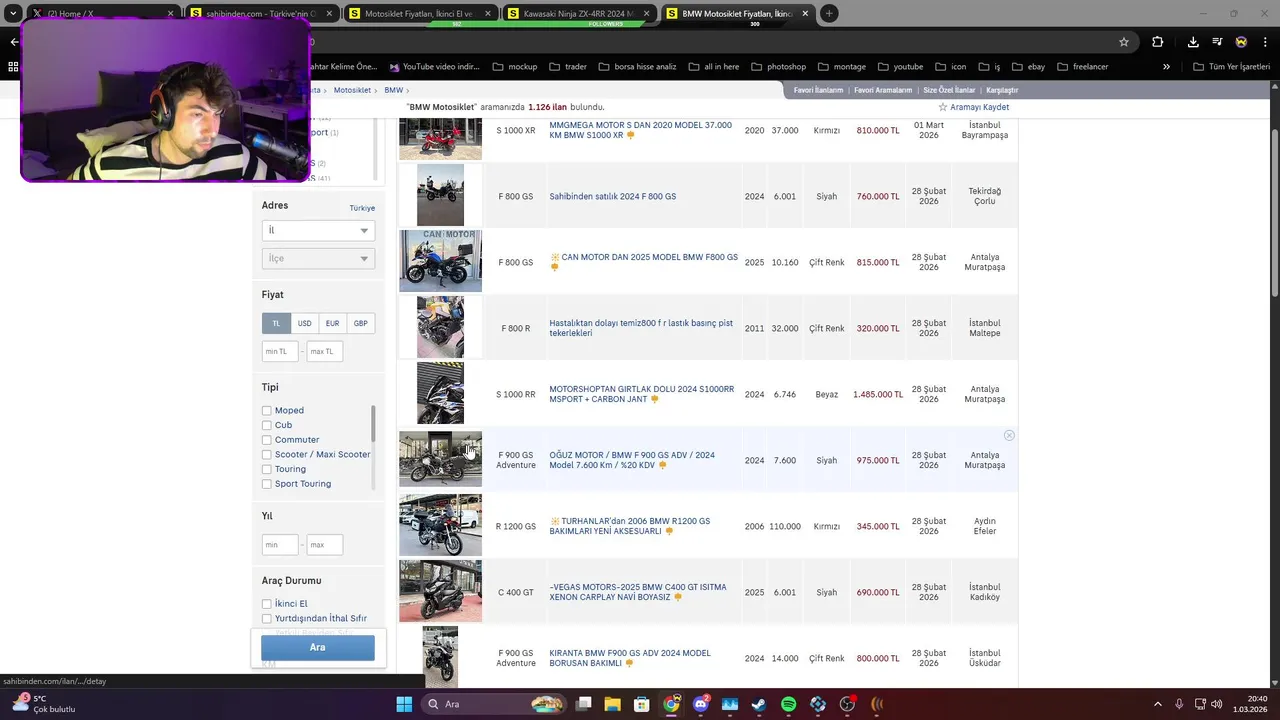The image size is (1280, 720).
Task: Click the Ara search button in the filter panel
Action: click(318, 647)
